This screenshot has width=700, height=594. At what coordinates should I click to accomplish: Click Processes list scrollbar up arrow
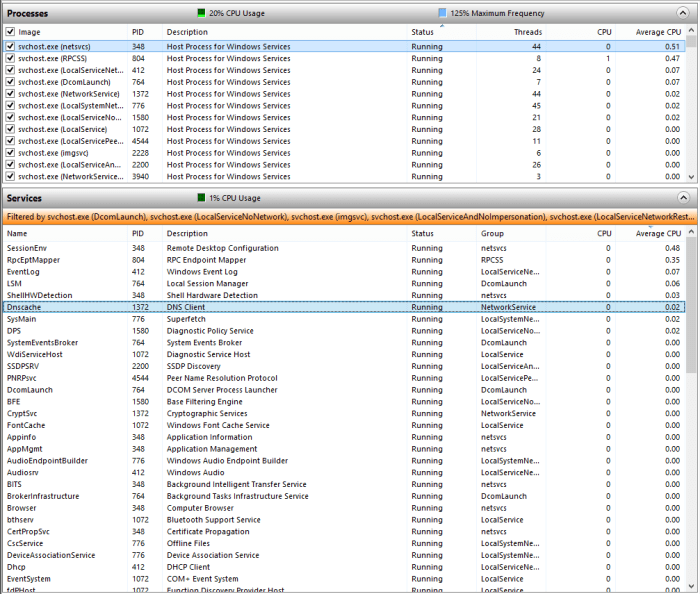click(691, 30)
